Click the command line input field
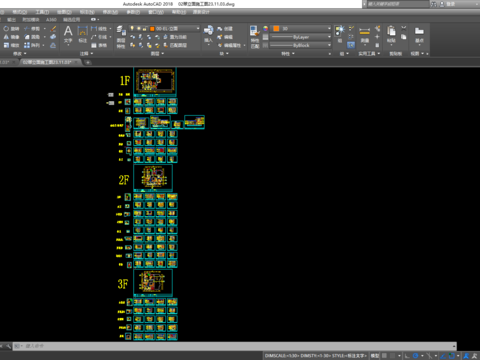 (x=234, y=346)
